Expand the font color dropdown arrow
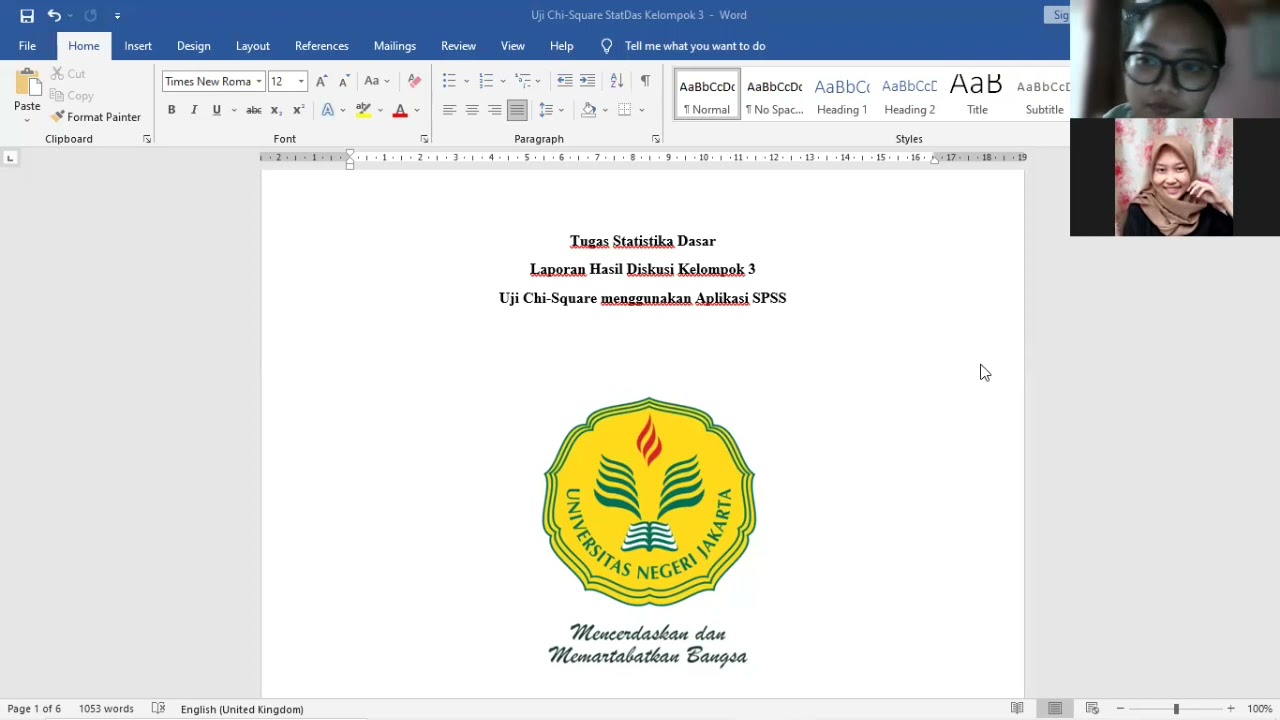Screen dimensions: 1280x720 coord(417,110)
